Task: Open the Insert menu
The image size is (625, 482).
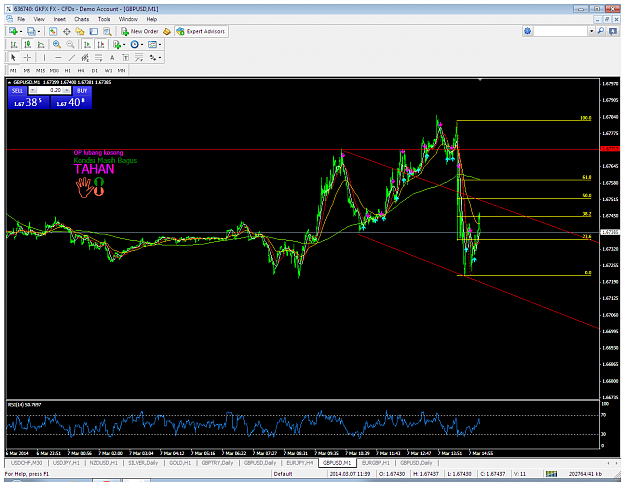Action: [x=60, y=19]
